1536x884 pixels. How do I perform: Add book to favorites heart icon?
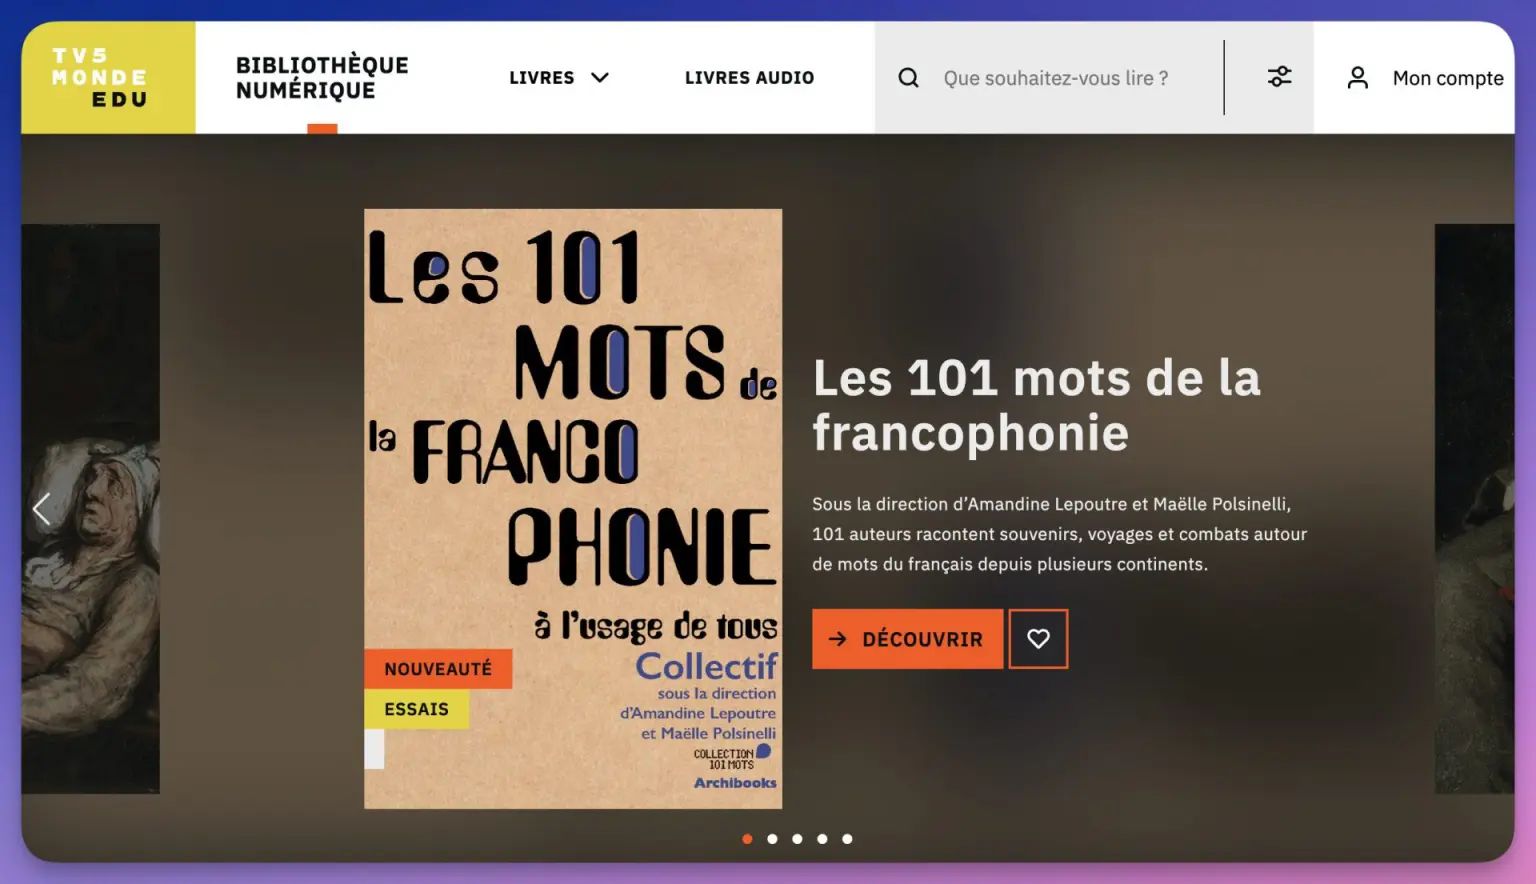click(1038, 639)
